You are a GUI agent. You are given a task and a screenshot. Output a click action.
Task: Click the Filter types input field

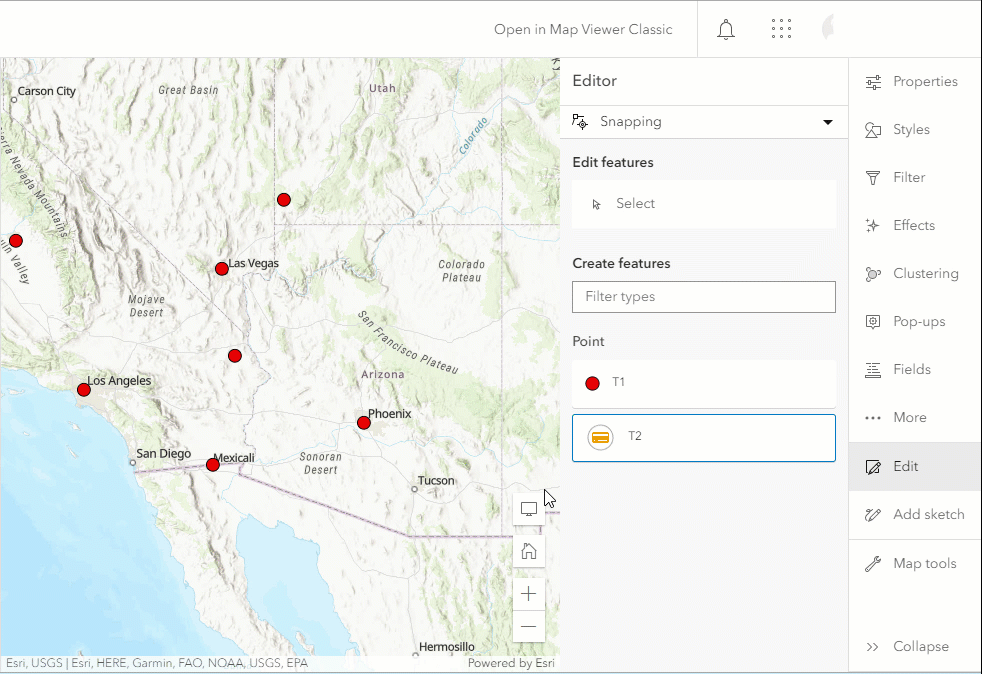point(703,297)
